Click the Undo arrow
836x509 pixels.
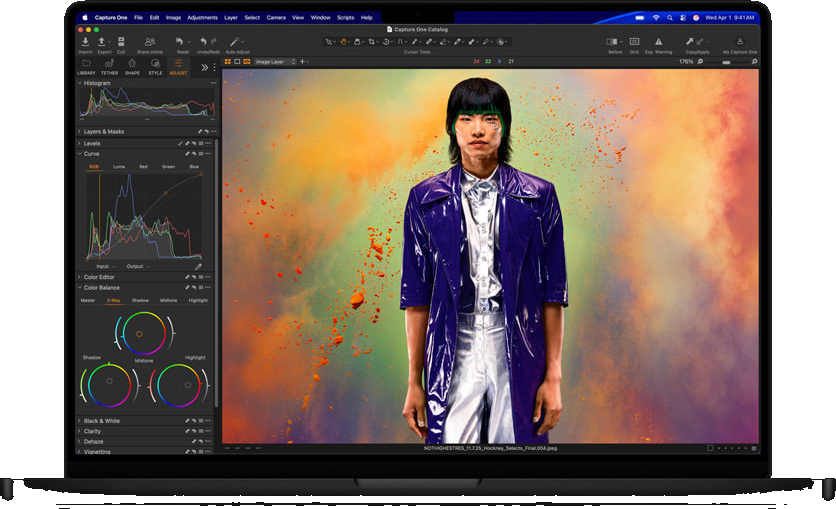pos(203,42)
